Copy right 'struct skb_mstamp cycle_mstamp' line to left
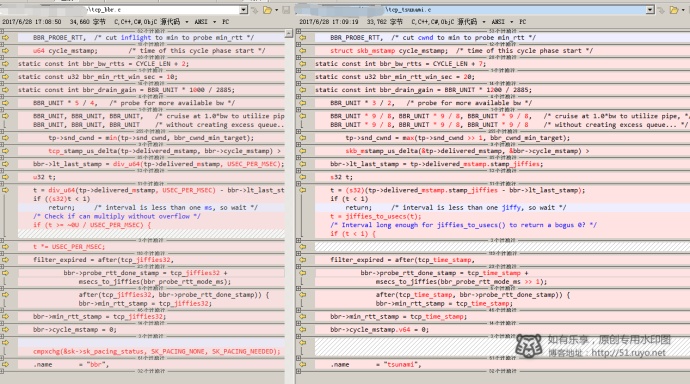Screen dimensions: 690x384 [x=303, y=51]
